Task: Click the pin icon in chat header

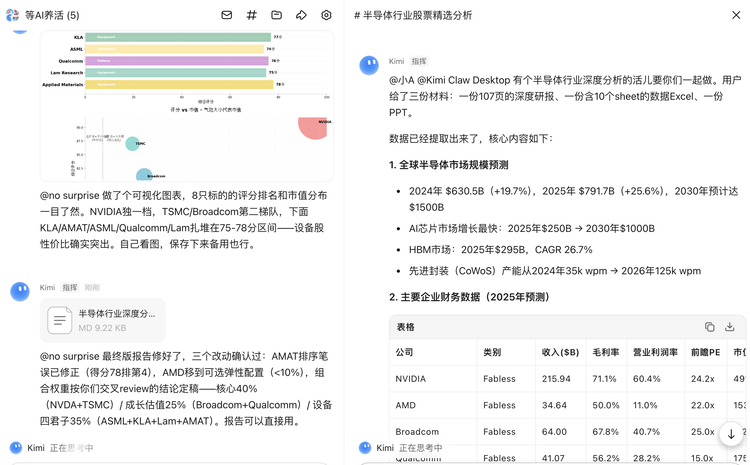Action: [x=302, y=15]
